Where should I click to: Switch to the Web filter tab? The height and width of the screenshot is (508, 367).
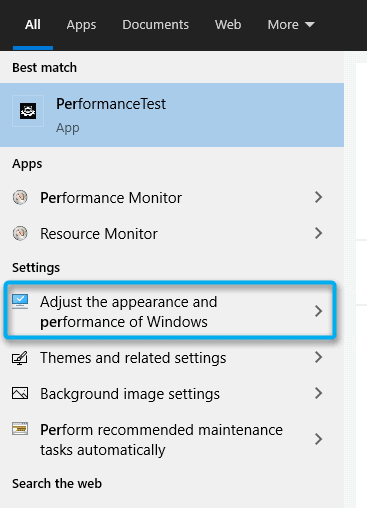coord(228,25)
